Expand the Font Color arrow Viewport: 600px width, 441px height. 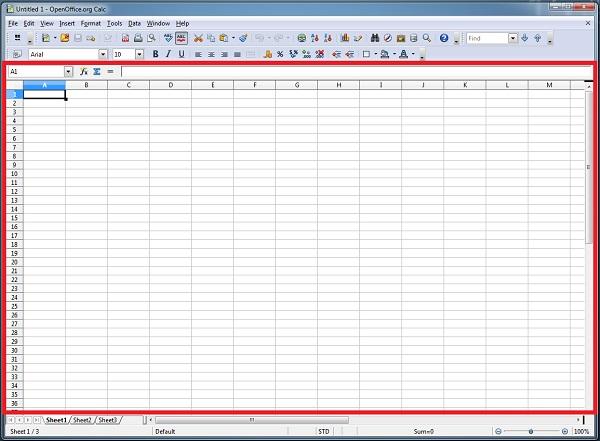coord(413,54)
